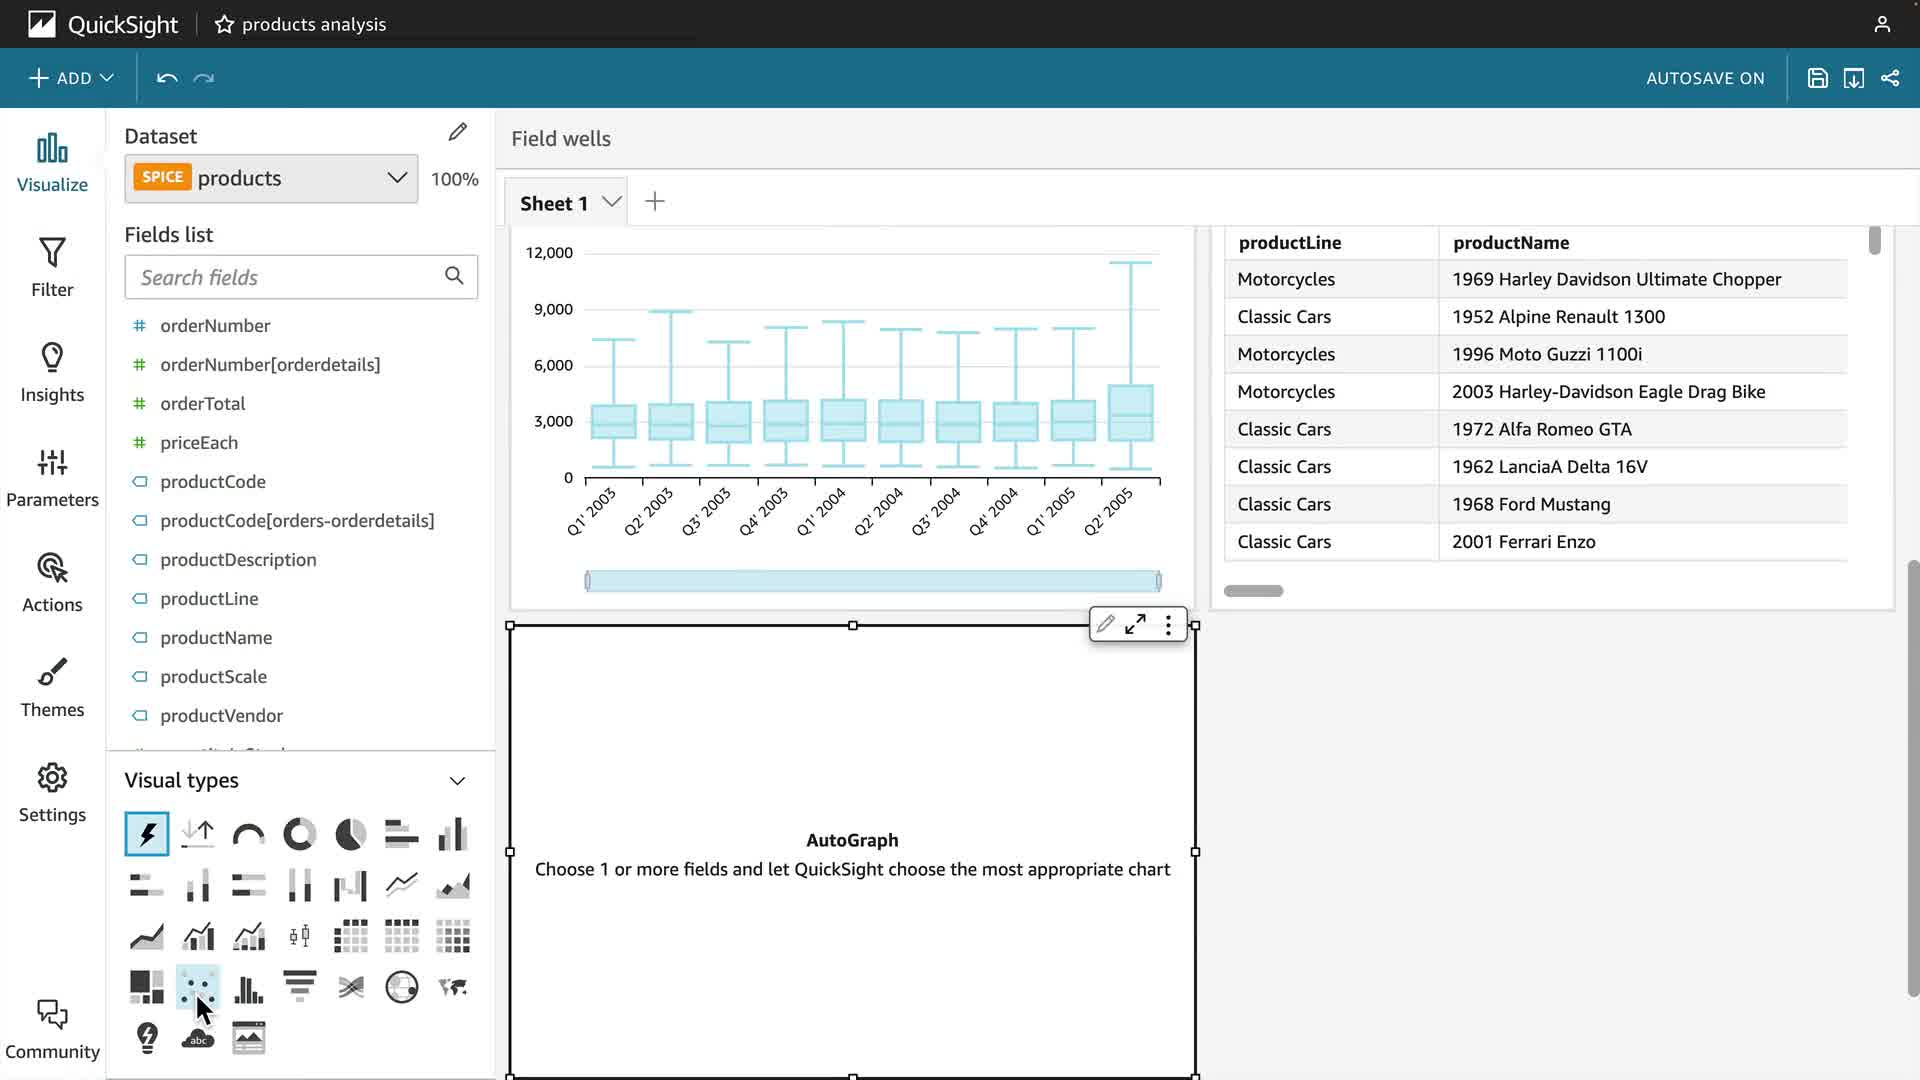The width and height of the screenshot is (1920, 1080).
Task: Select the funnel chart visual type
Action: pyautogui.click(x=299, y=987)
